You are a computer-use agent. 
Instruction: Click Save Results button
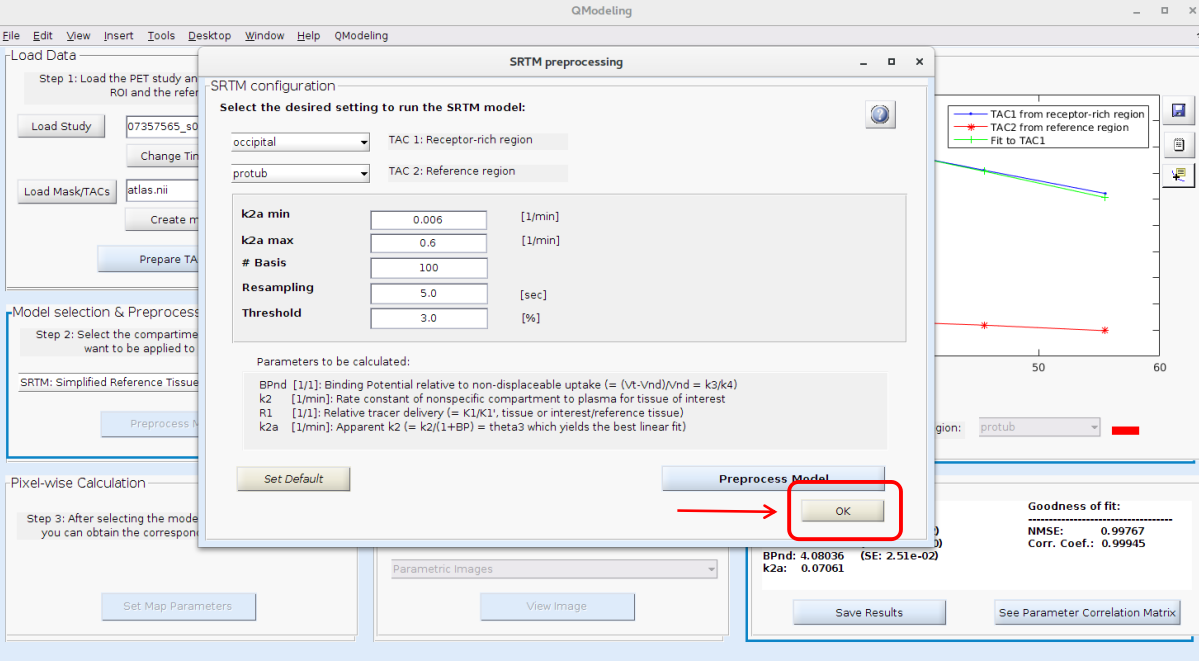(869, 612)
